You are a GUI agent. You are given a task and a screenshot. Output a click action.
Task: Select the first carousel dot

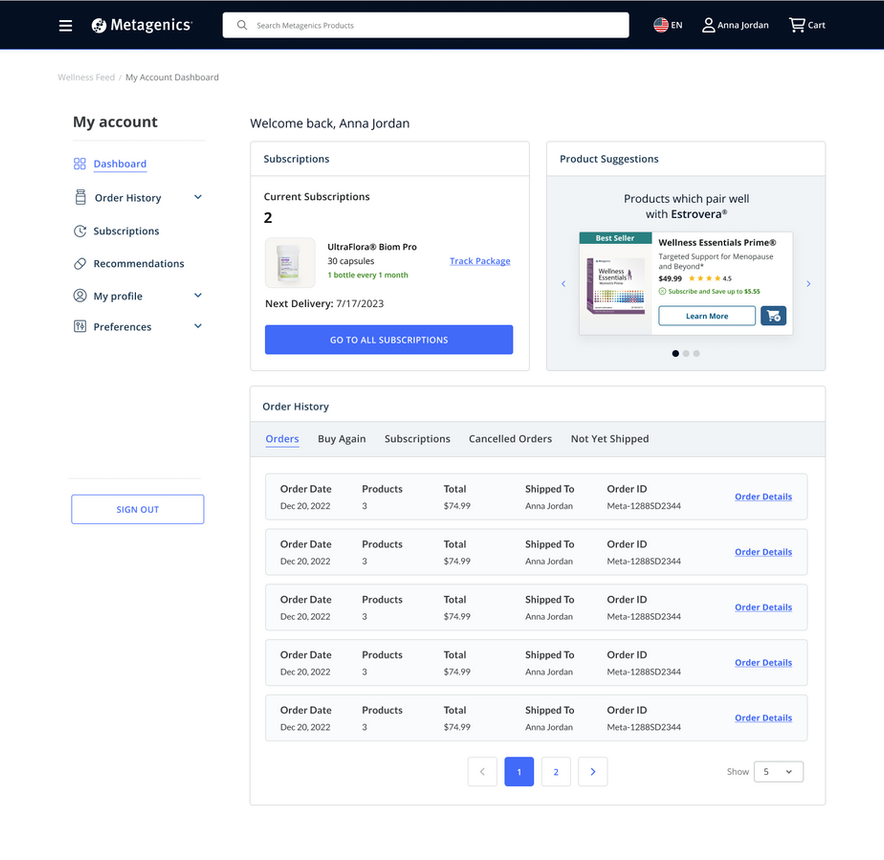[x=675, y=354]
